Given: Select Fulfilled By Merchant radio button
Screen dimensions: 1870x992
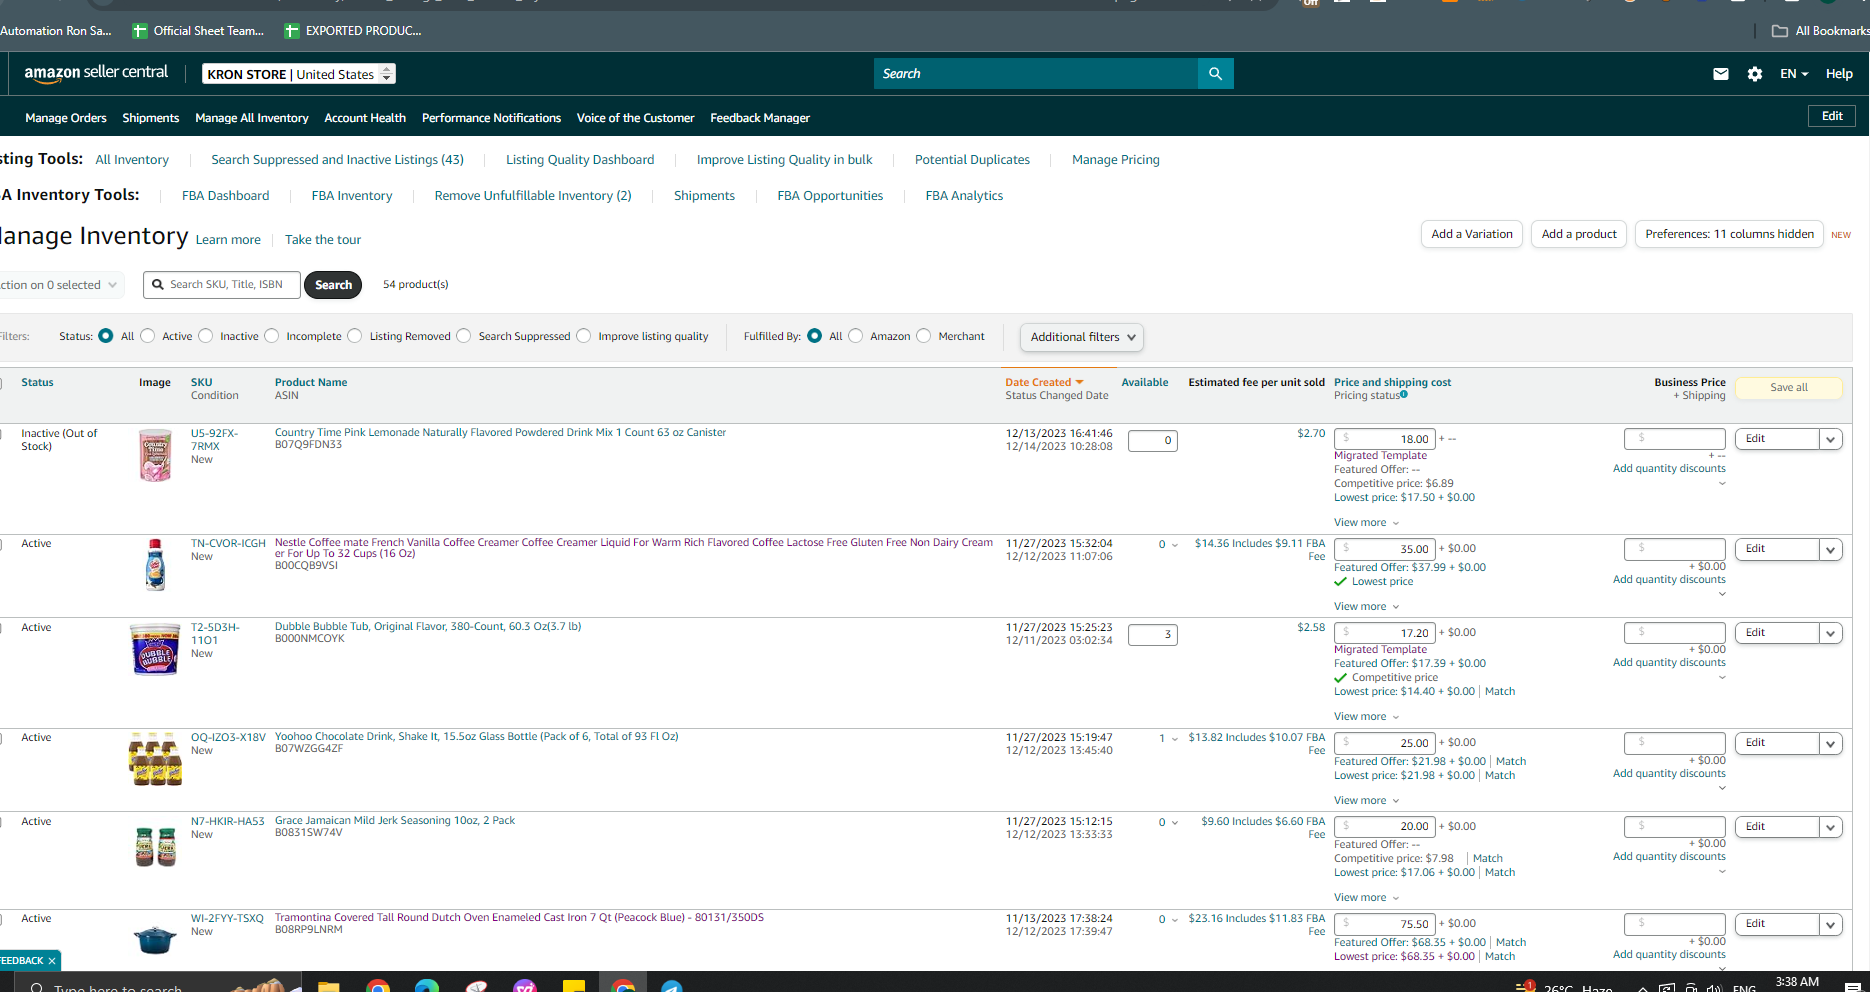Looking at the screenshot, I should click(924, 336).
